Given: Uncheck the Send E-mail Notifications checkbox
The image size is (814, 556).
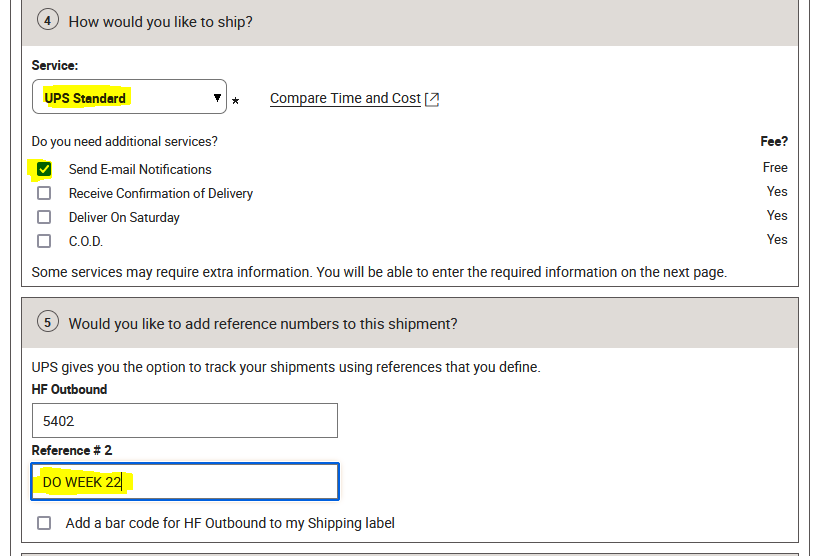Looking at the screenshot, I should point(44,169).
